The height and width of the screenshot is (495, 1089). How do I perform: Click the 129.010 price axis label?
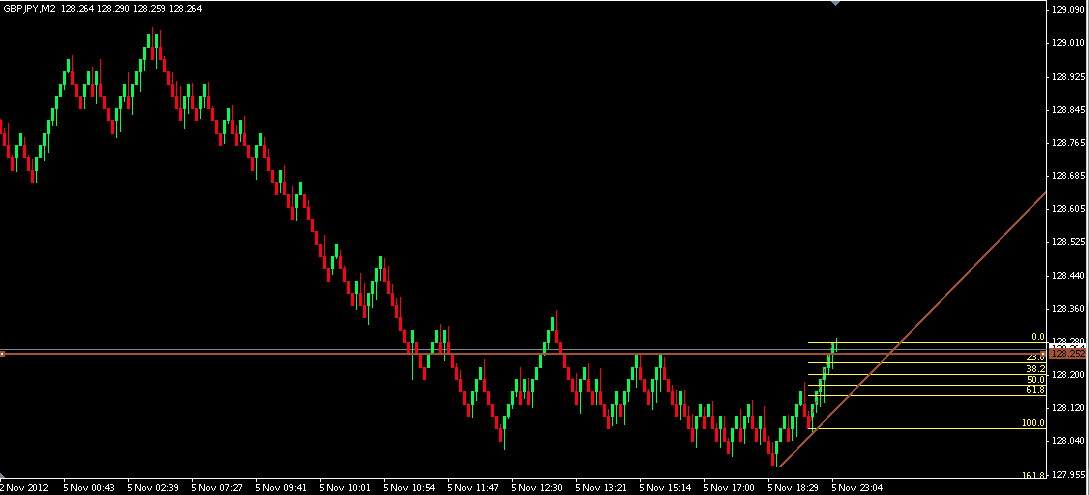tap(1070, 43)
